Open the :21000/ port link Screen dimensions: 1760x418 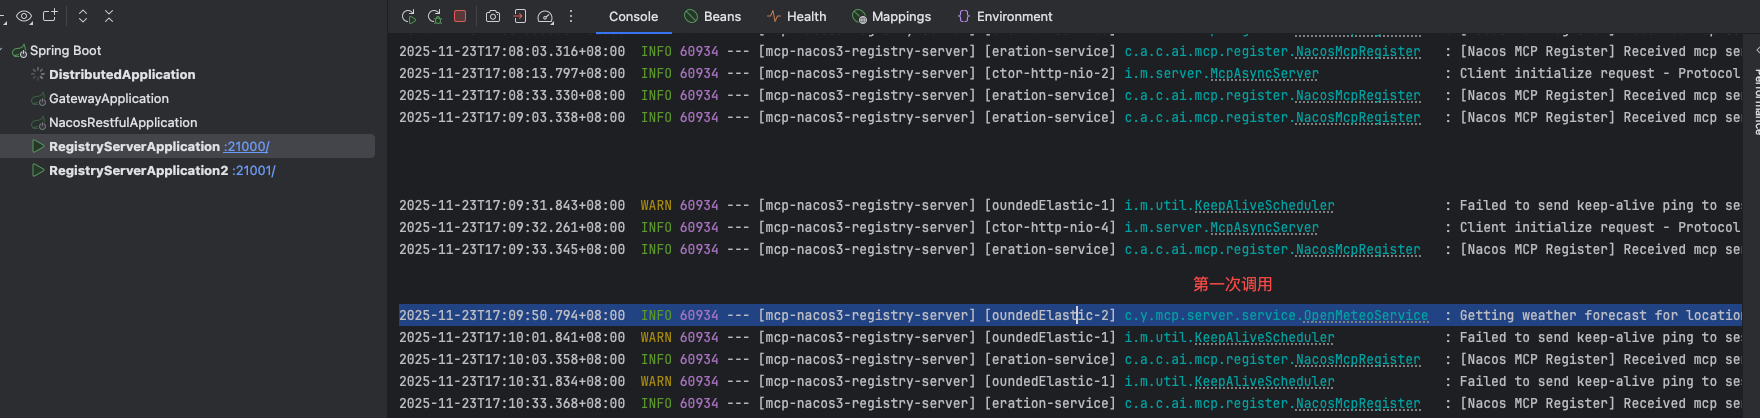(247, 146)
